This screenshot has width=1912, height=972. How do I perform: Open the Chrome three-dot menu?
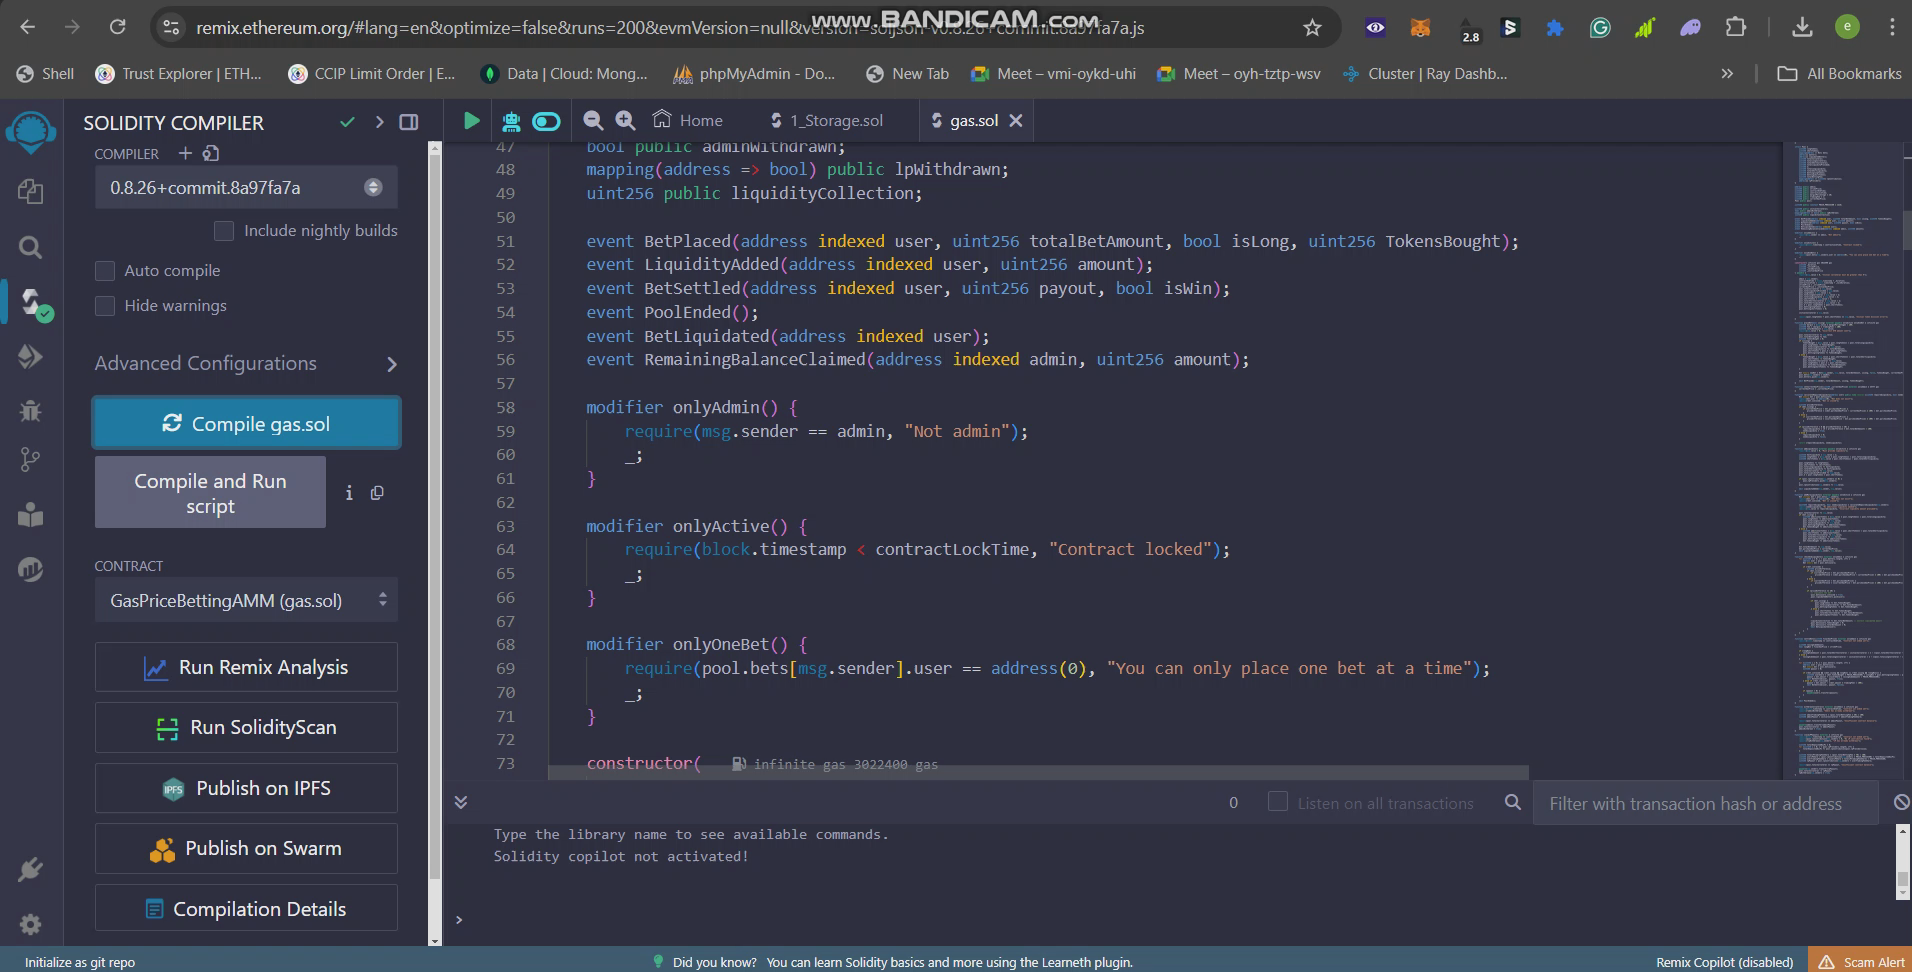point(1892,28)
